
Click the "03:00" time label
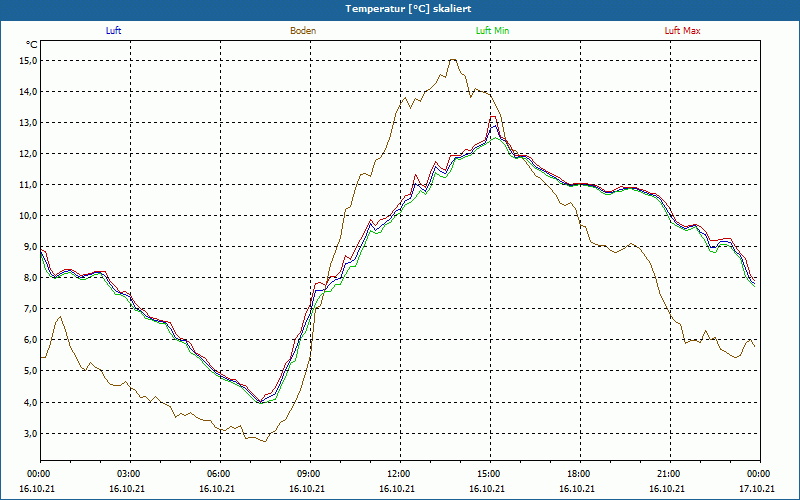(x=128, y=474)
